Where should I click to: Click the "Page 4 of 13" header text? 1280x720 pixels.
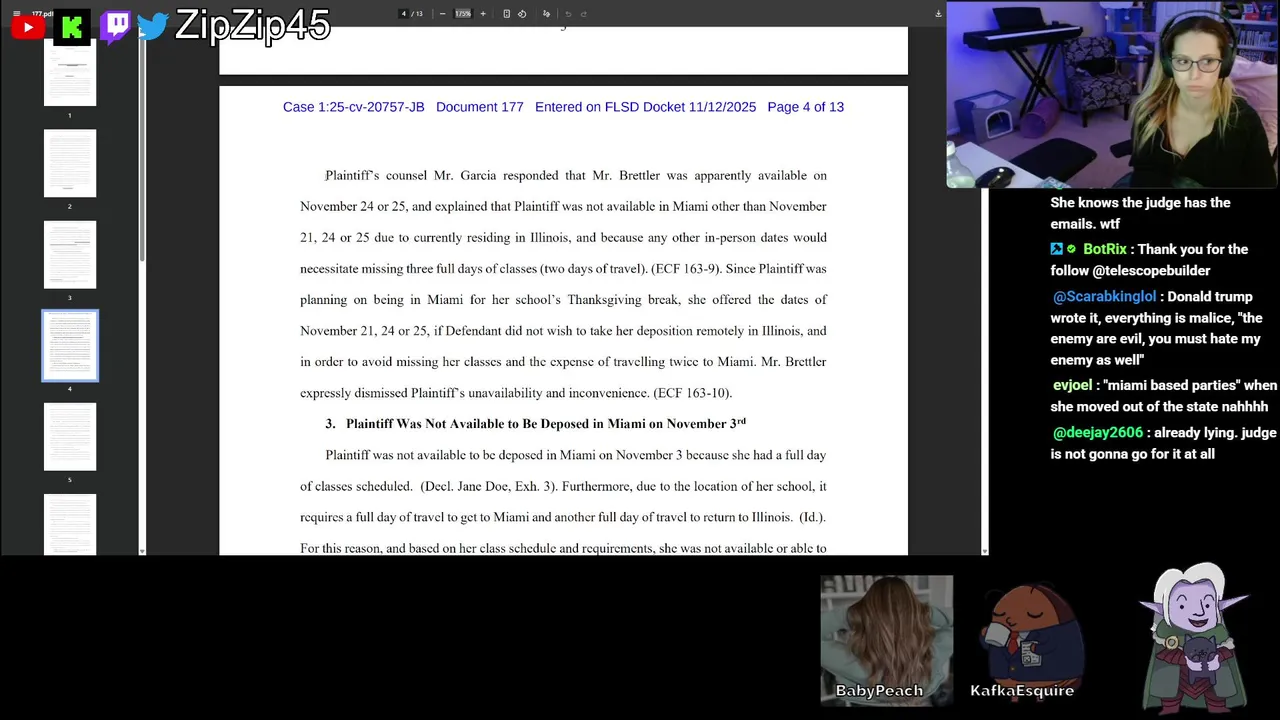805,107
